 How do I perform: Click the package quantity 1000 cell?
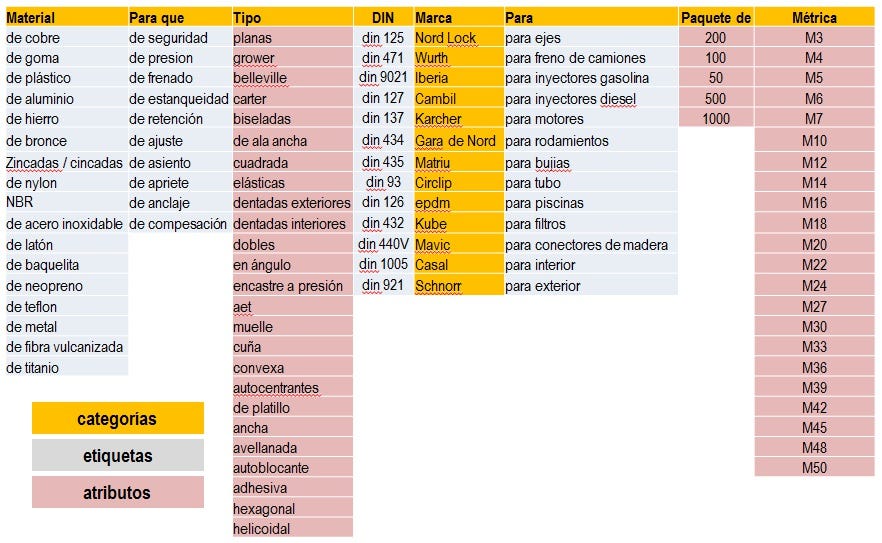click(x=716, y=119)
